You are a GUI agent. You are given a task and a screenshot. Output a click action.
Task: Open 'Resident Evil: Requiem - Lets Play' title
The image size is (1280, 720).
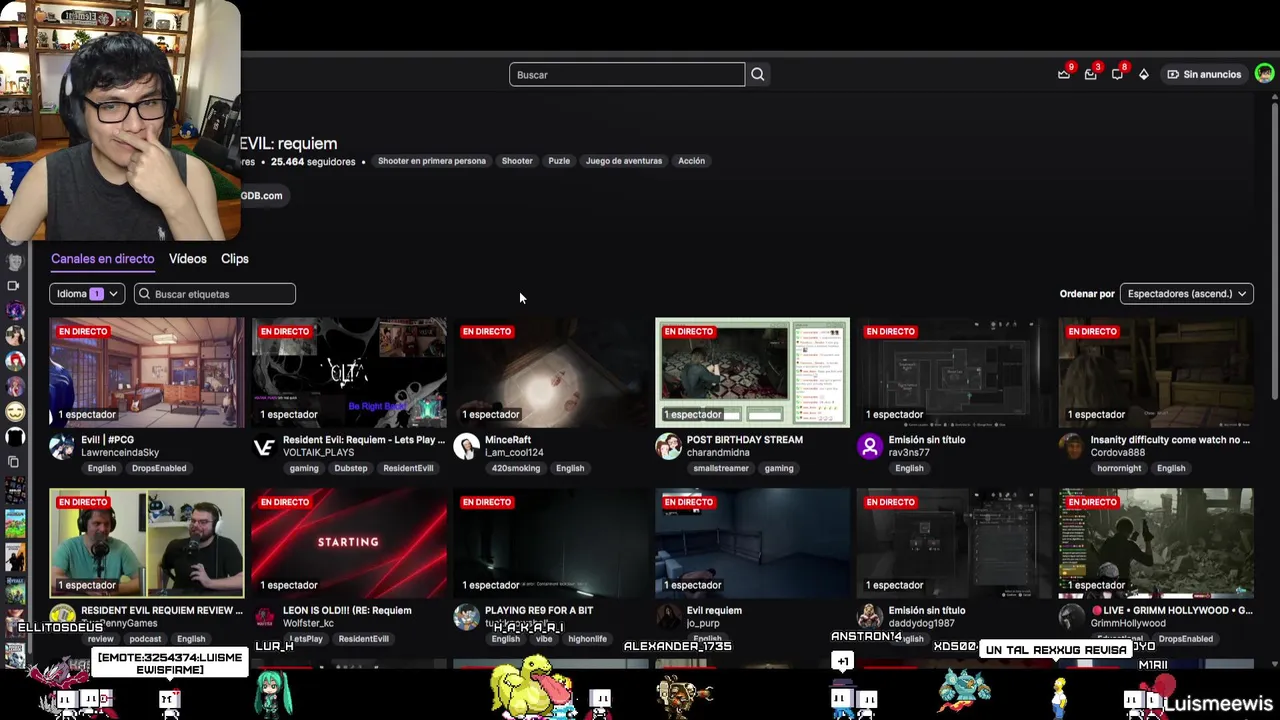[364, 440]
